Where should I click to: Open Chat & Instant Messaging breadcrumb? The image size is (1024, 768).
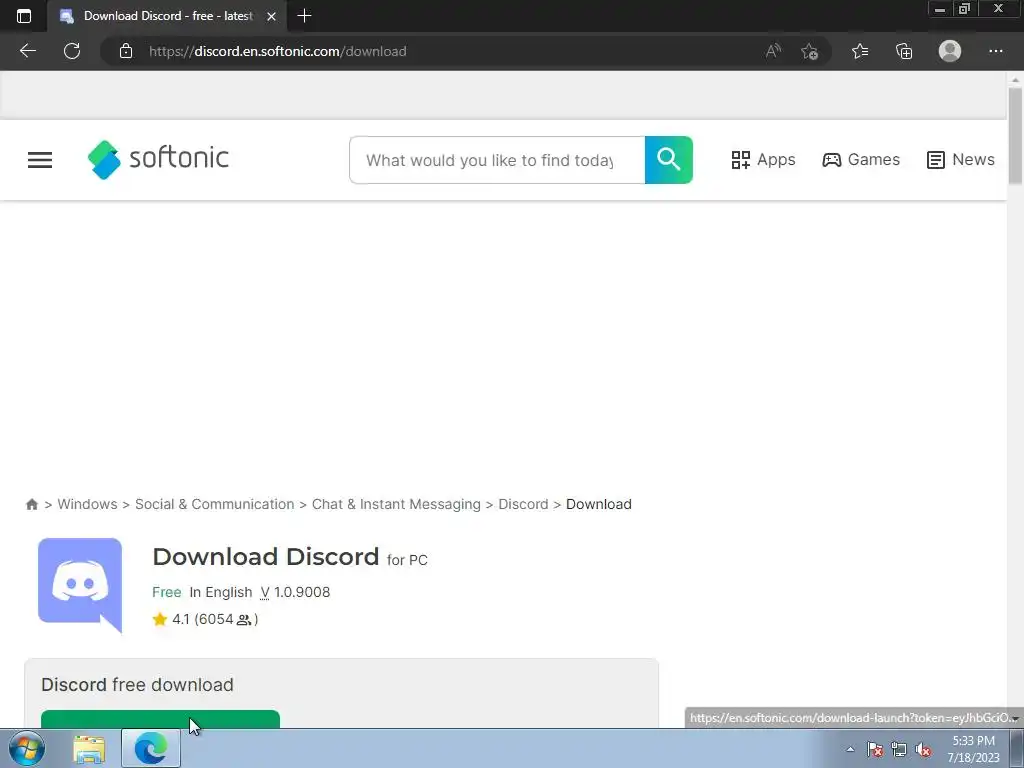point(396,504)
